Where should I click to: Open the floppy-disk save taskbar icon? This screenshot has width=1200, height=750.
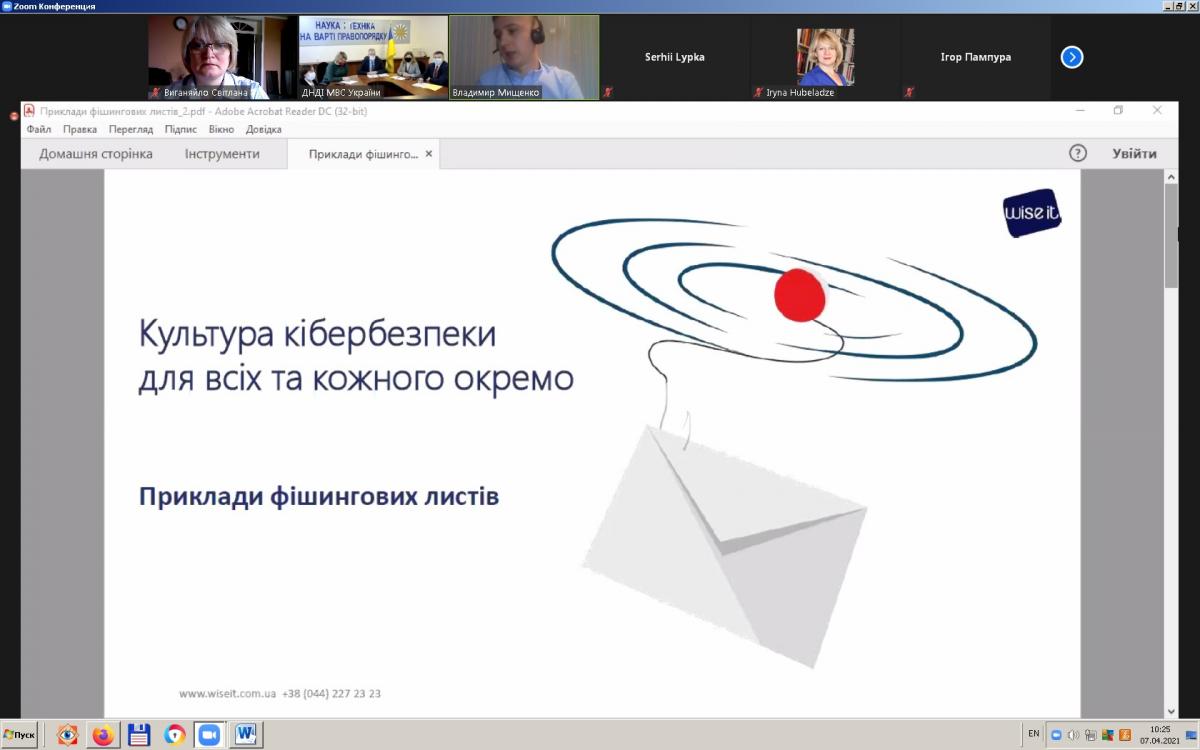pos(139,735)
